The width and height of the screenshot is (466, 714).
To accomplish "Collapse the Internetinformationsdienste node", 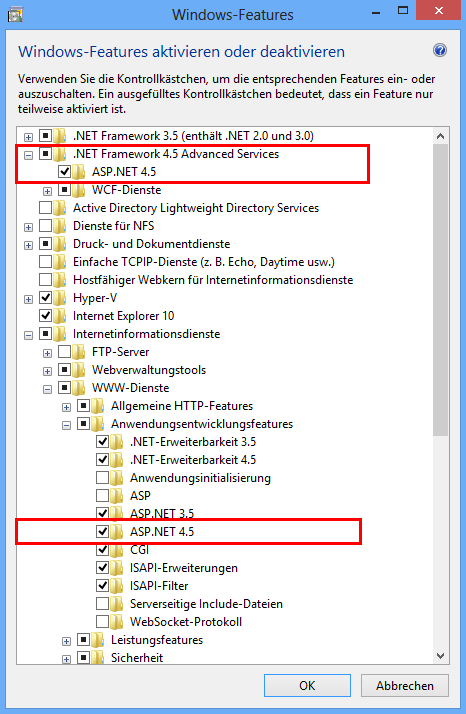I will point(28,336).
